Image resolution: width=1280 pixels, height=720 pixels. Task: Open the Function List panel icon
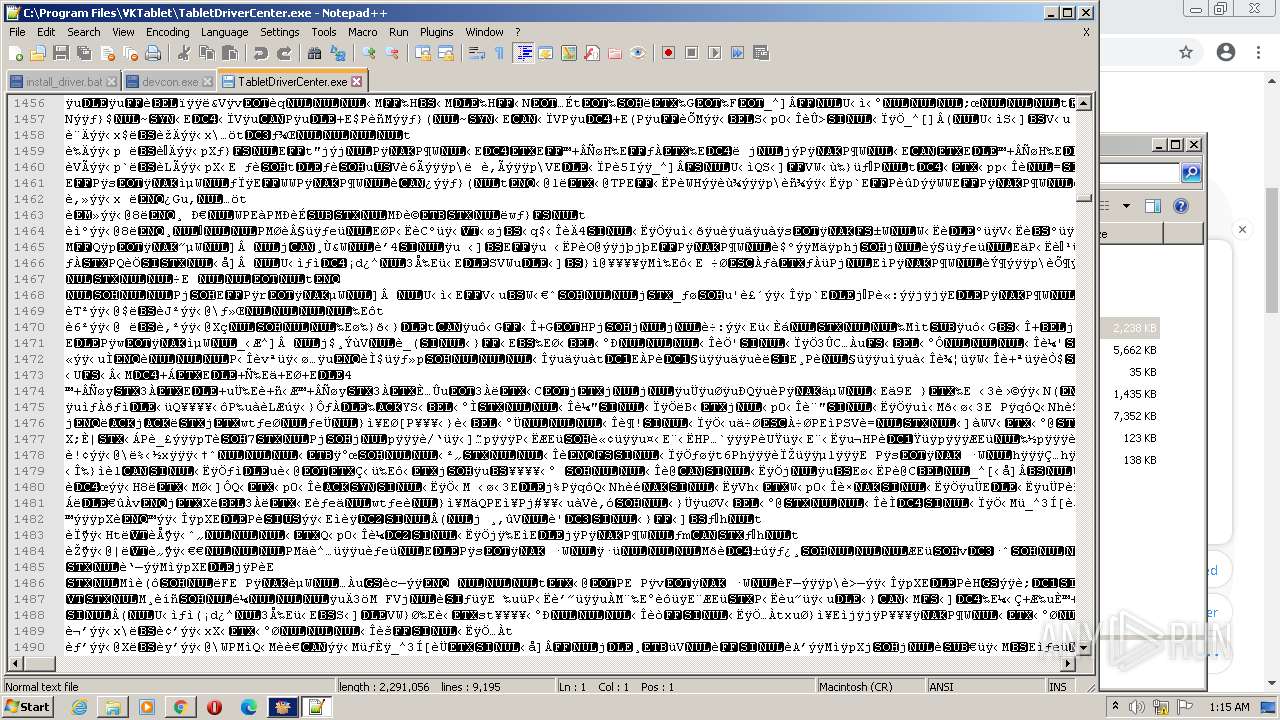592,53
